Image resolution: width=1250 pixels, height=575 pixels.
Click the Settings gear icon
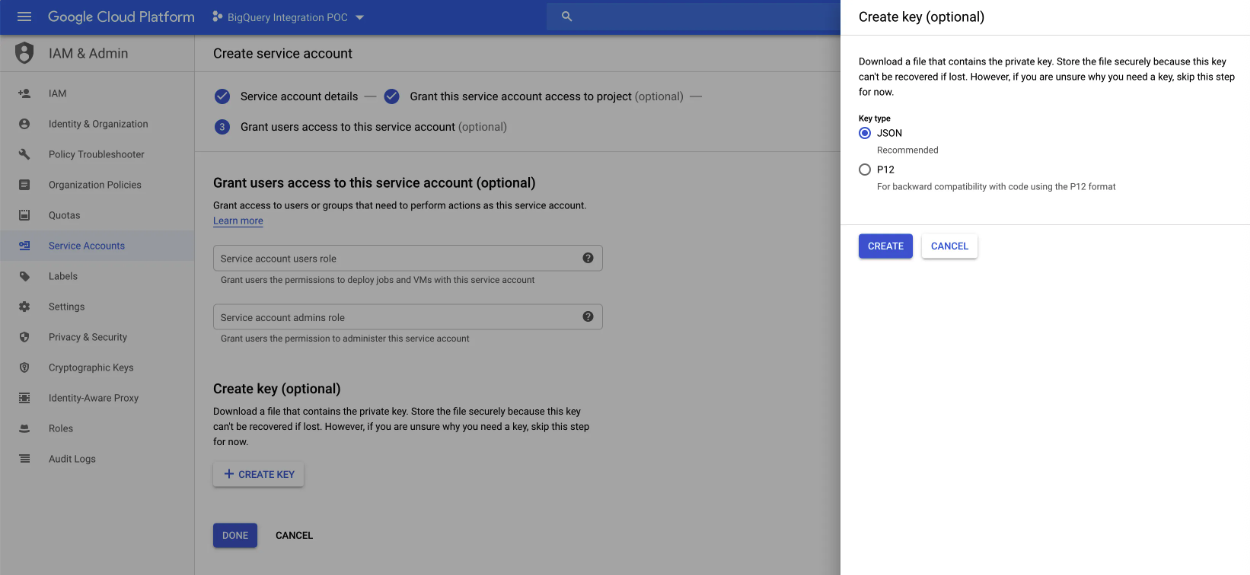(24, 307)
